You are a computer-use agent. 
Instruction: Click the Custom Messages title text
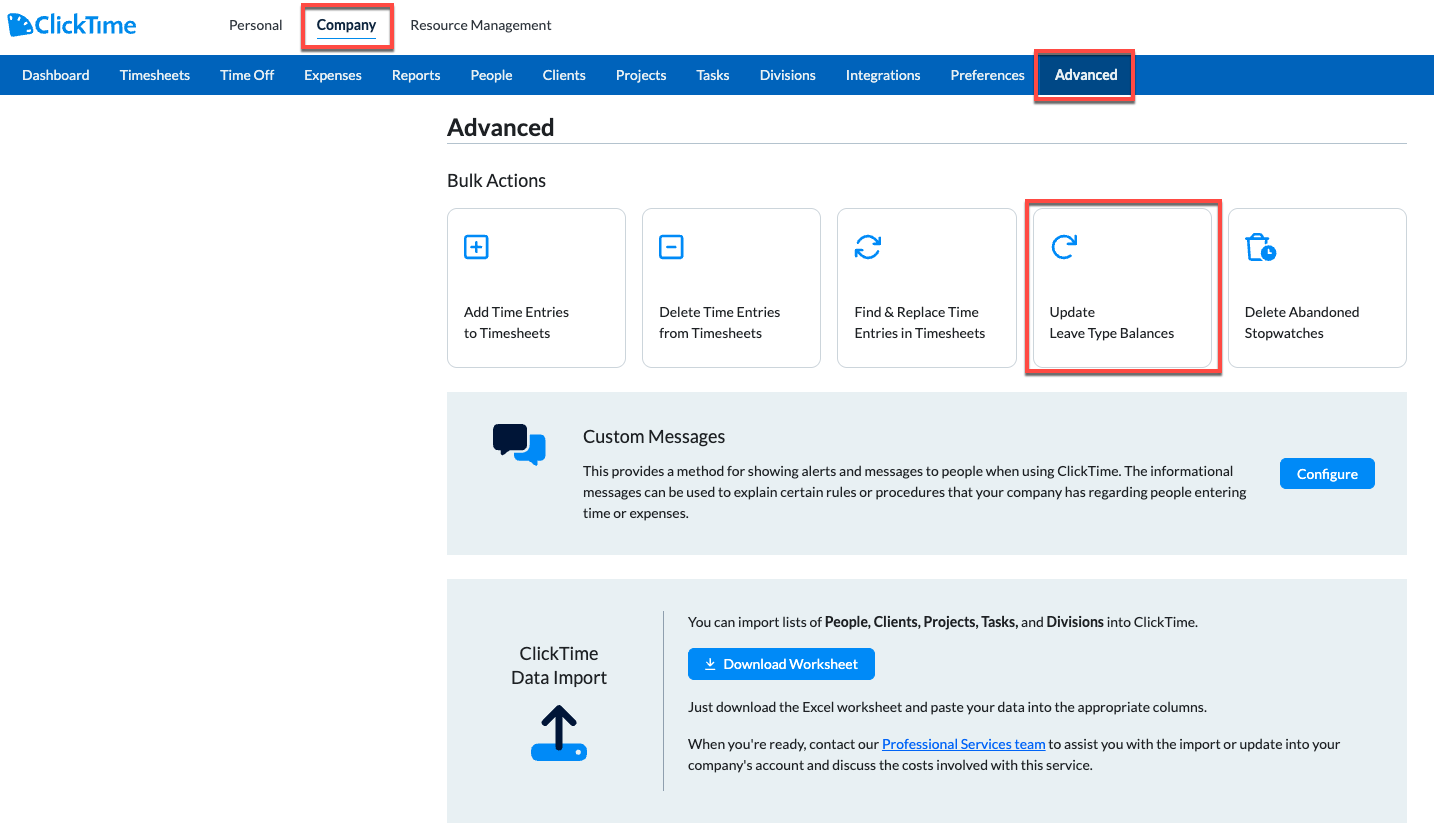(x=654, y=437)
